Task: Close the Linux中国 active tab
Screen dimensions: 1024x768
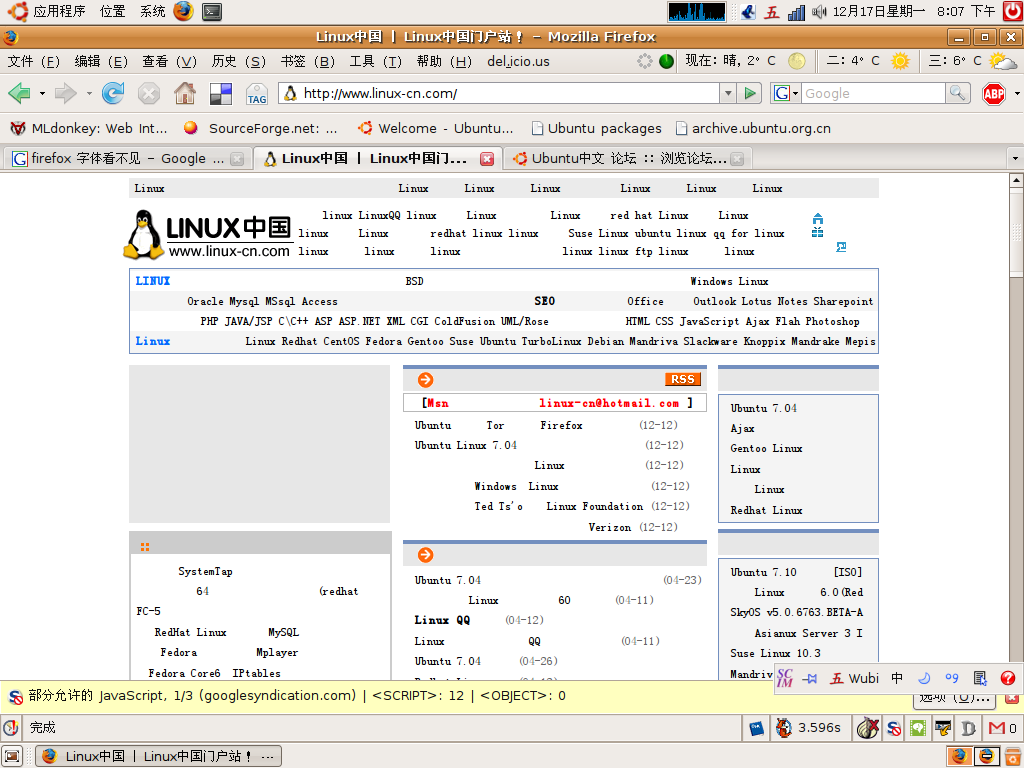Action: click(487, 159)
